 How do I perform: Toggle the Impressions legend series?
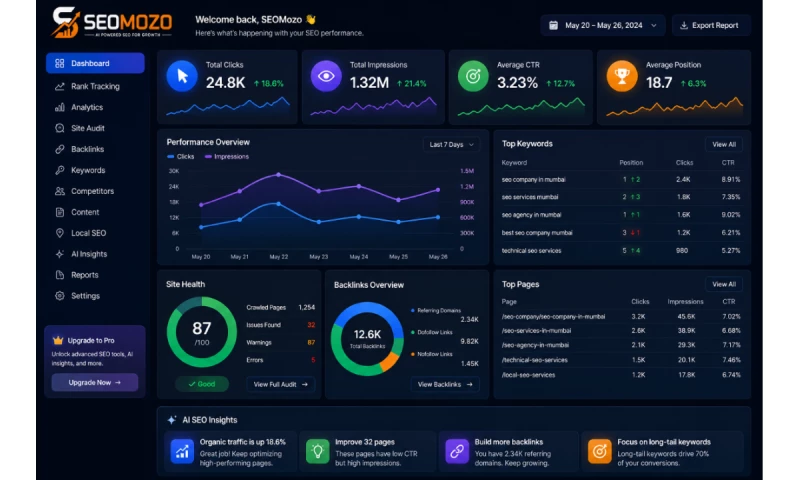(x=227, y=157)
